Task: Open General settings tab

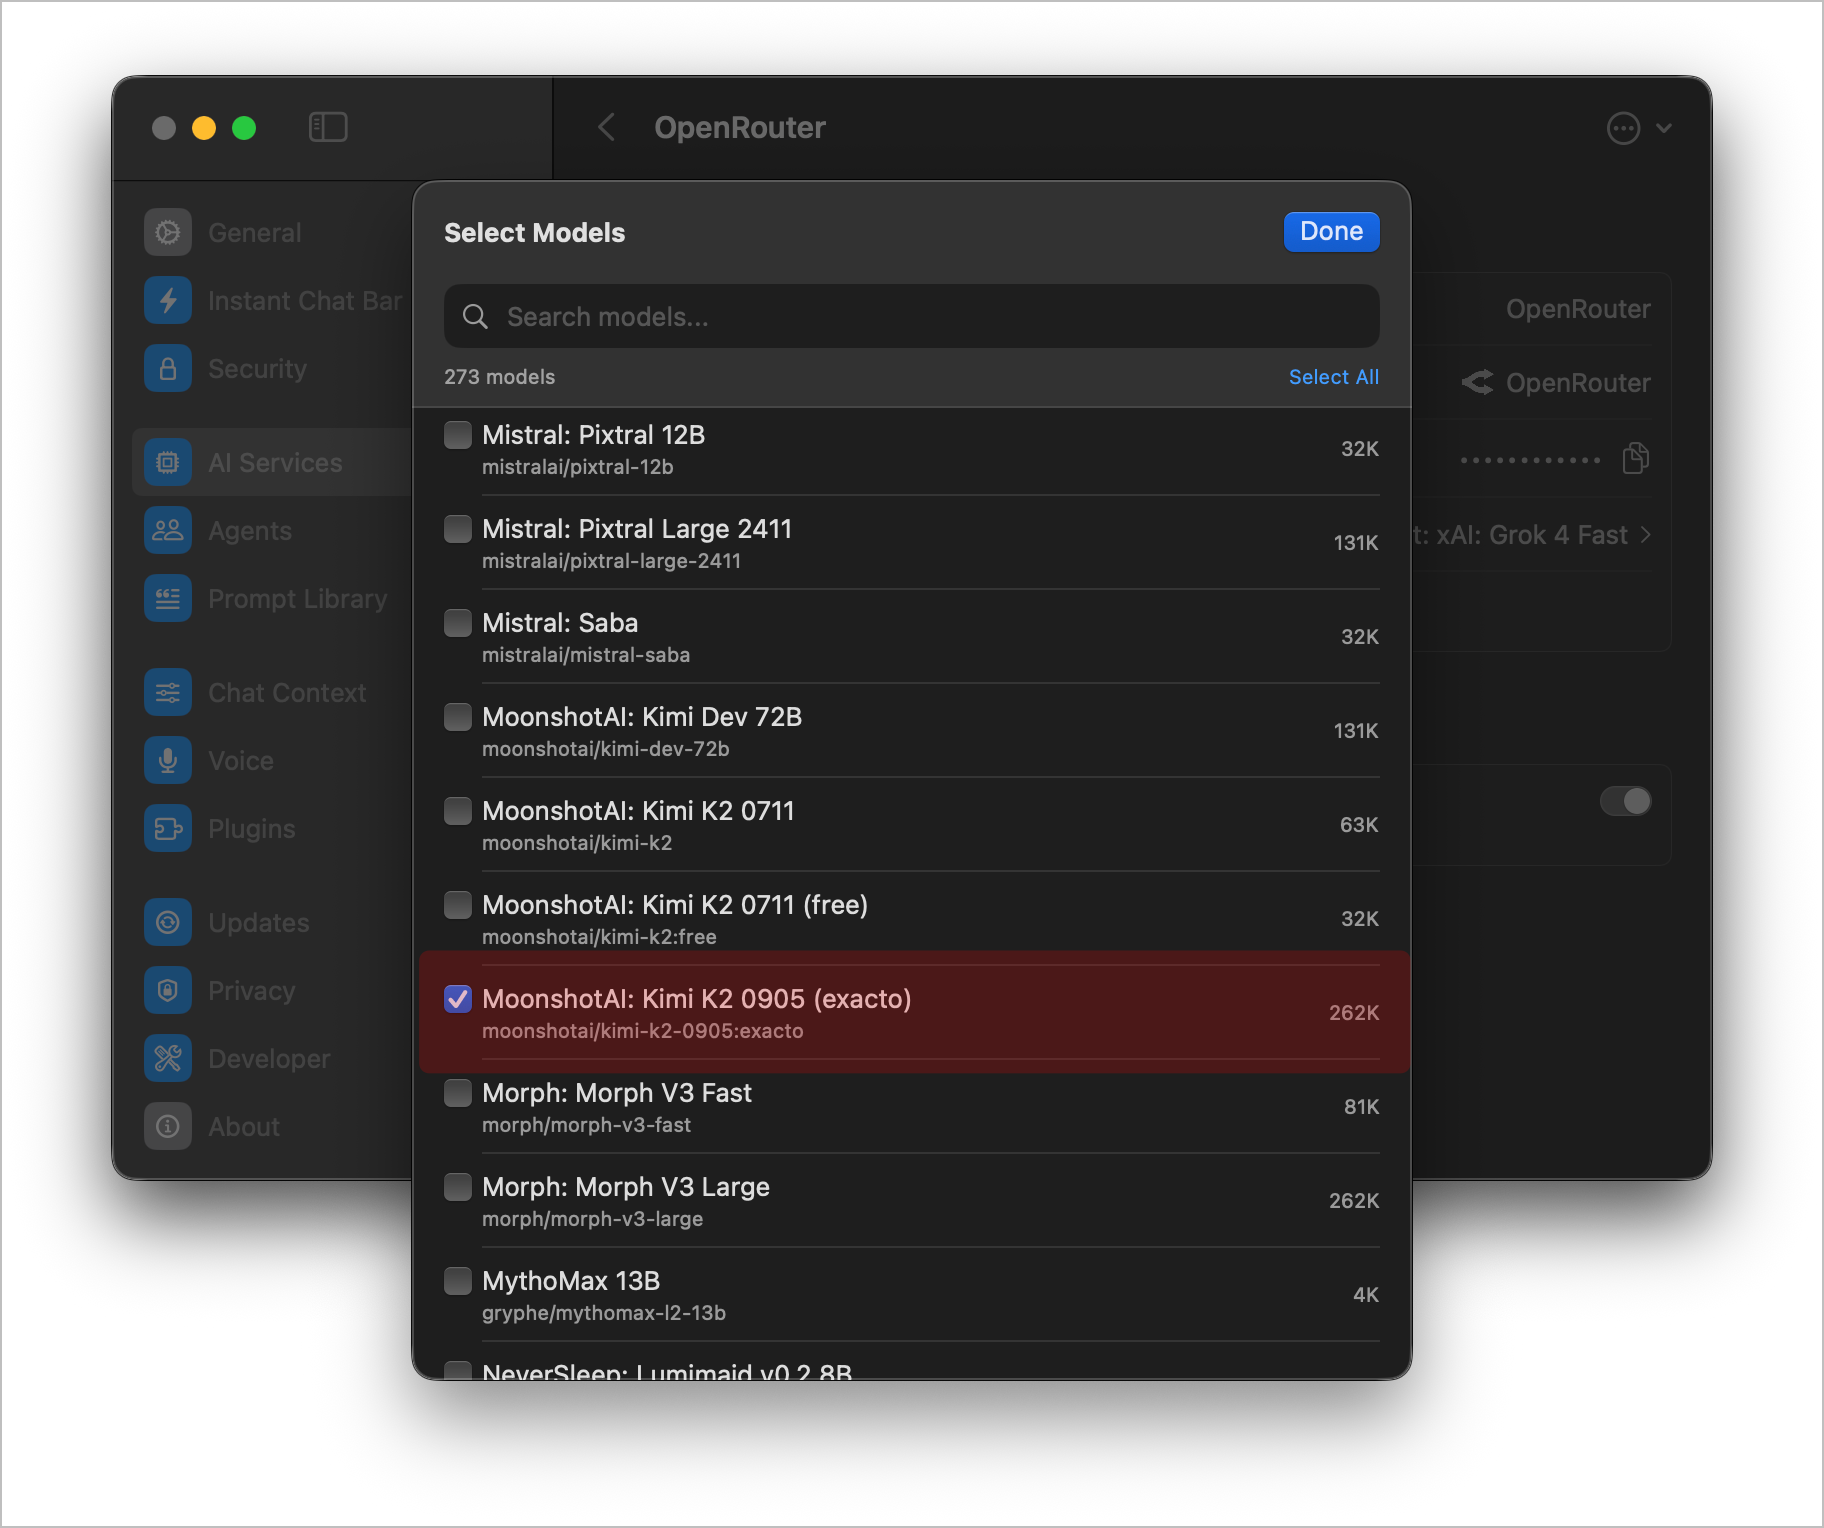Action: coord(254,233)
